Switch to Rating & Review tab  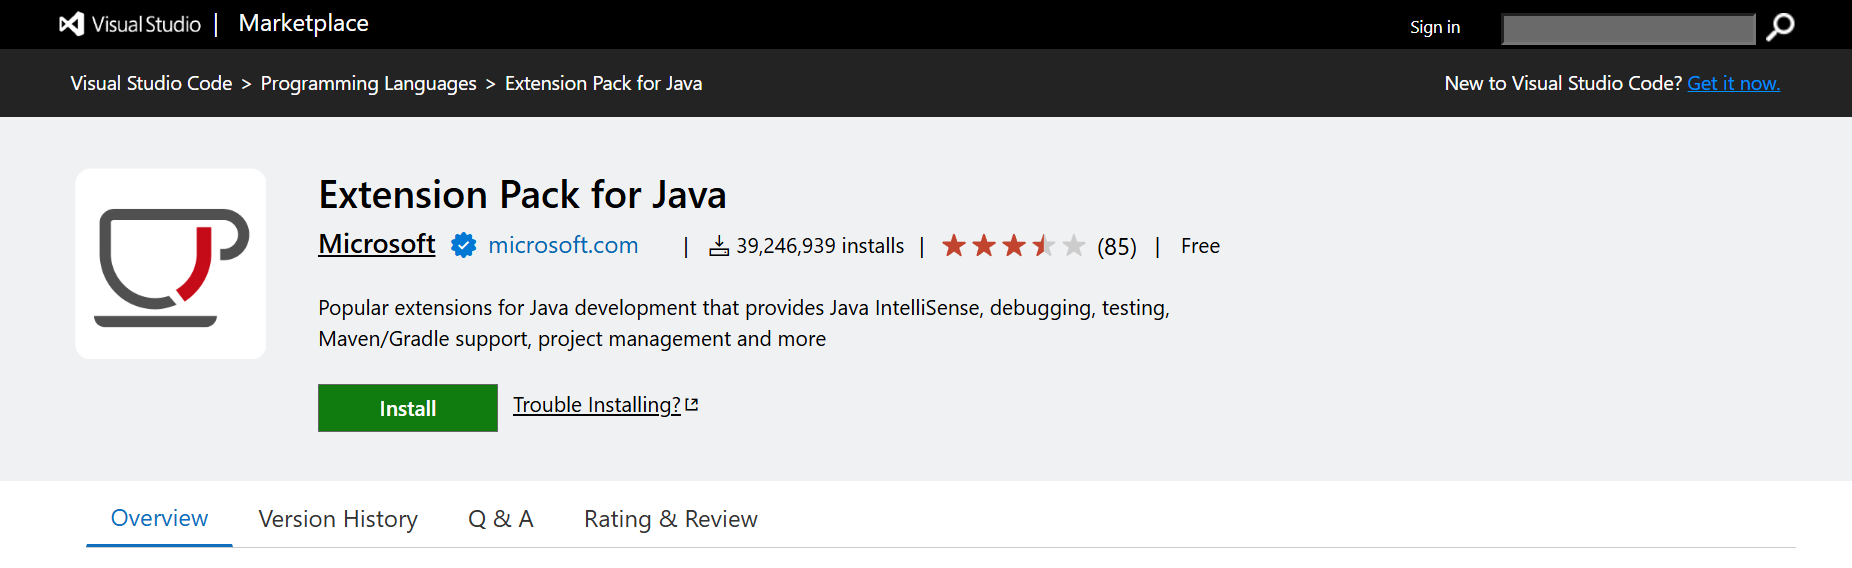[x=671, y=519]
